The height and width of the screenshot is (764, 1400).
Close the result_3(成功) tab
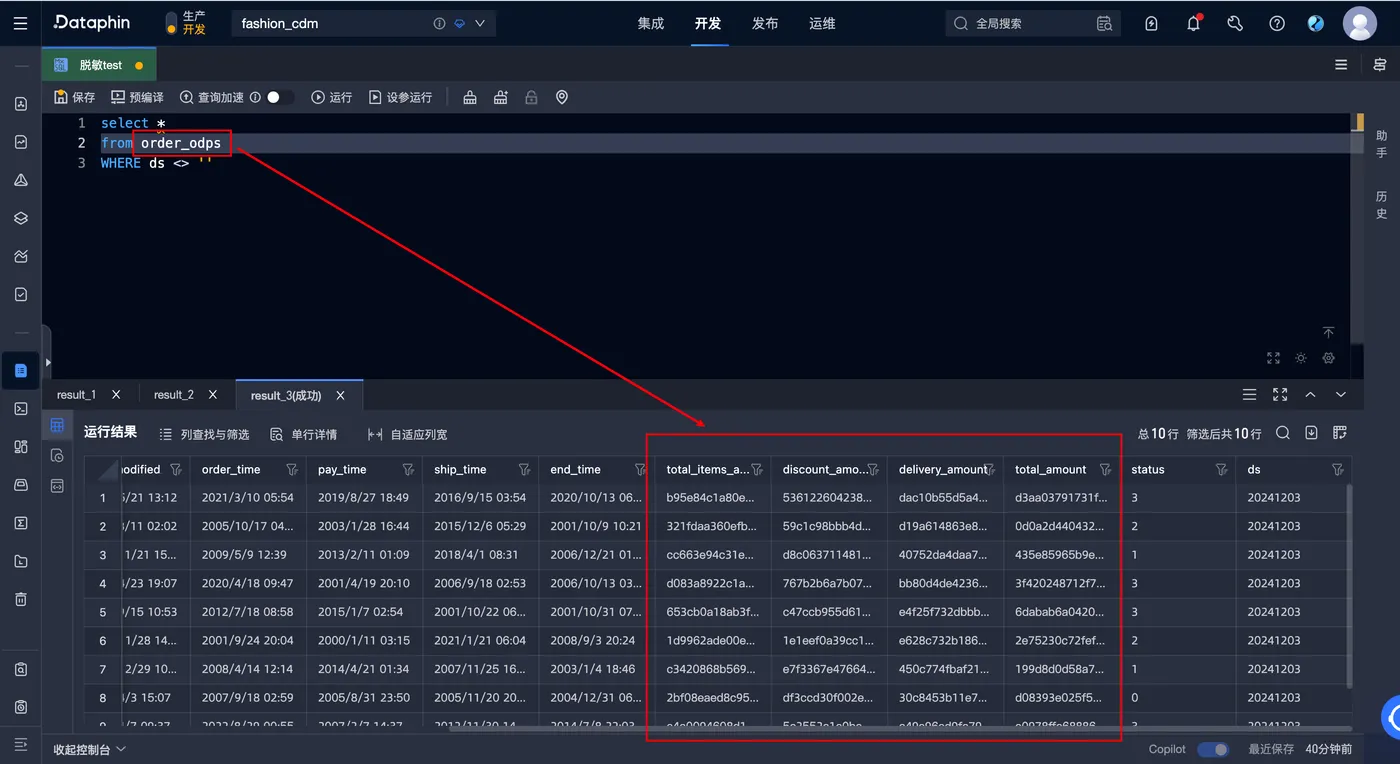click(x=340, y=395)
